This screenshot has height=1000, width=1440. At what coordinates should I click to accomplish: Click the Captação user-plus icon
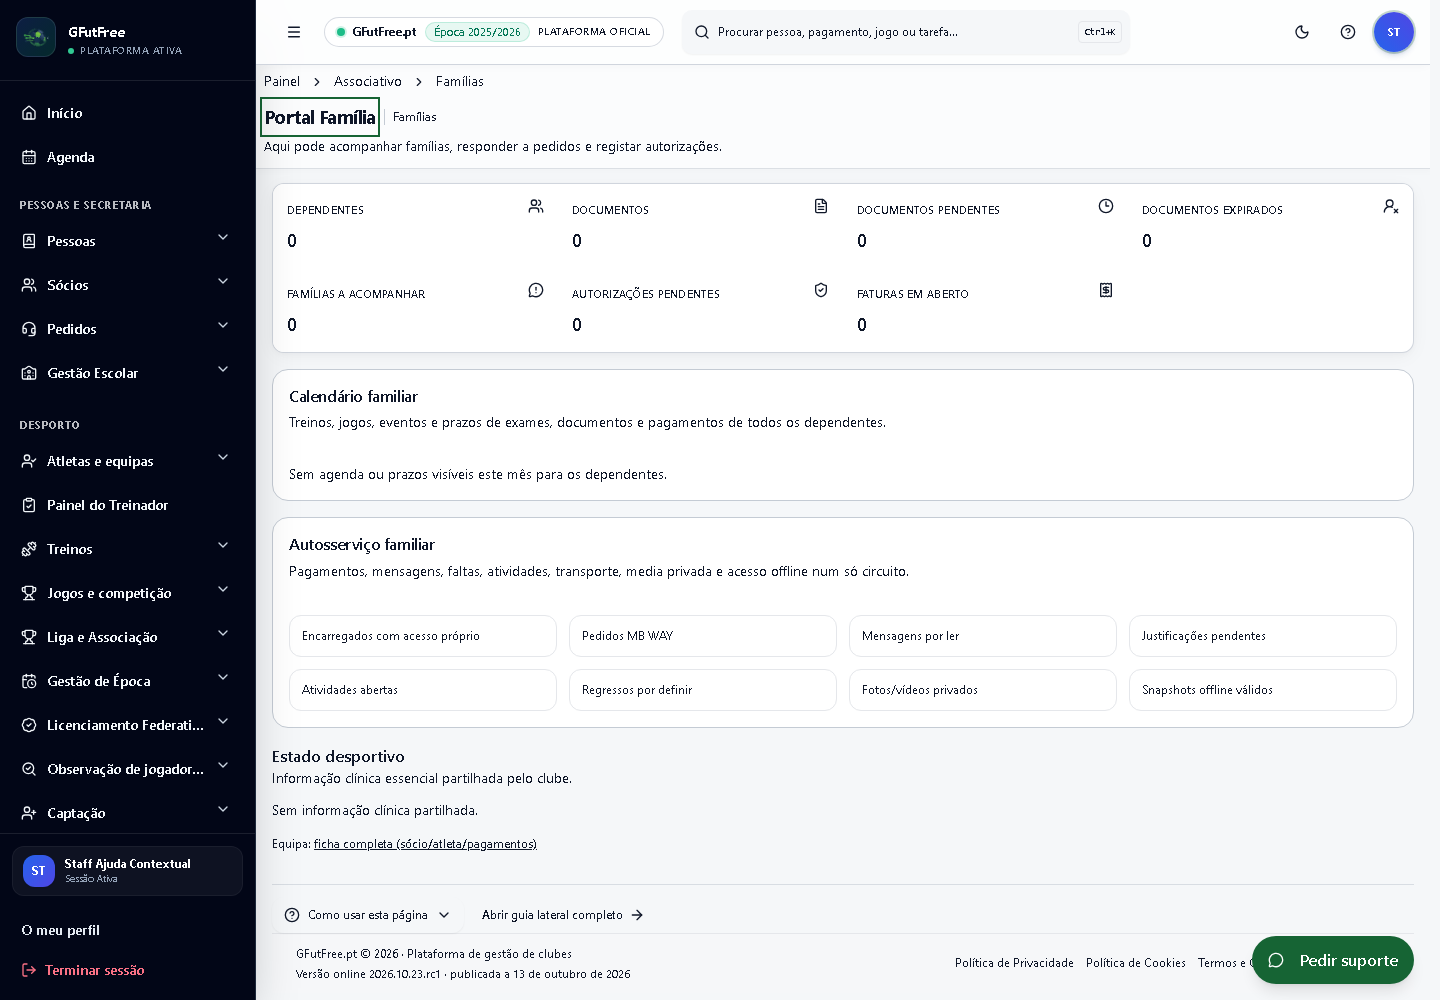(x=29, y=813)
